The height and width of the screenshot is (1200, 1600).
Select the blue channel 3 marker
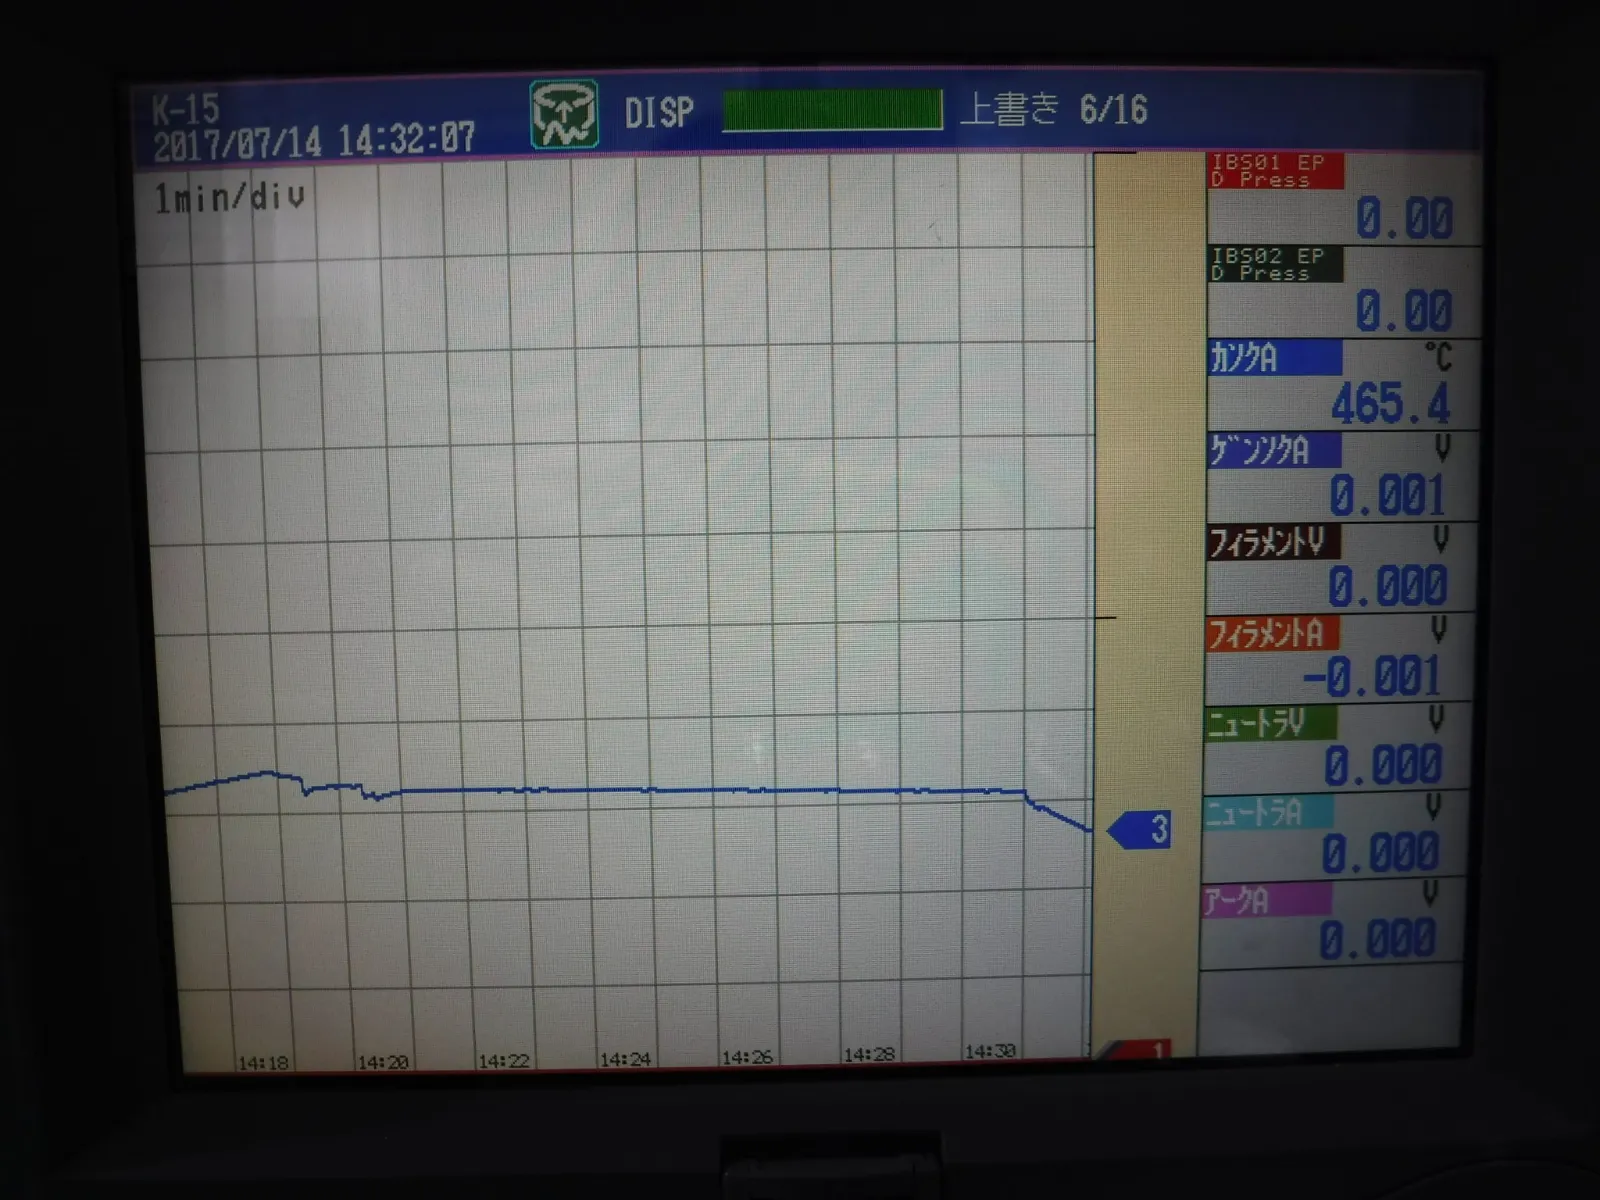tap(1140, 830)
